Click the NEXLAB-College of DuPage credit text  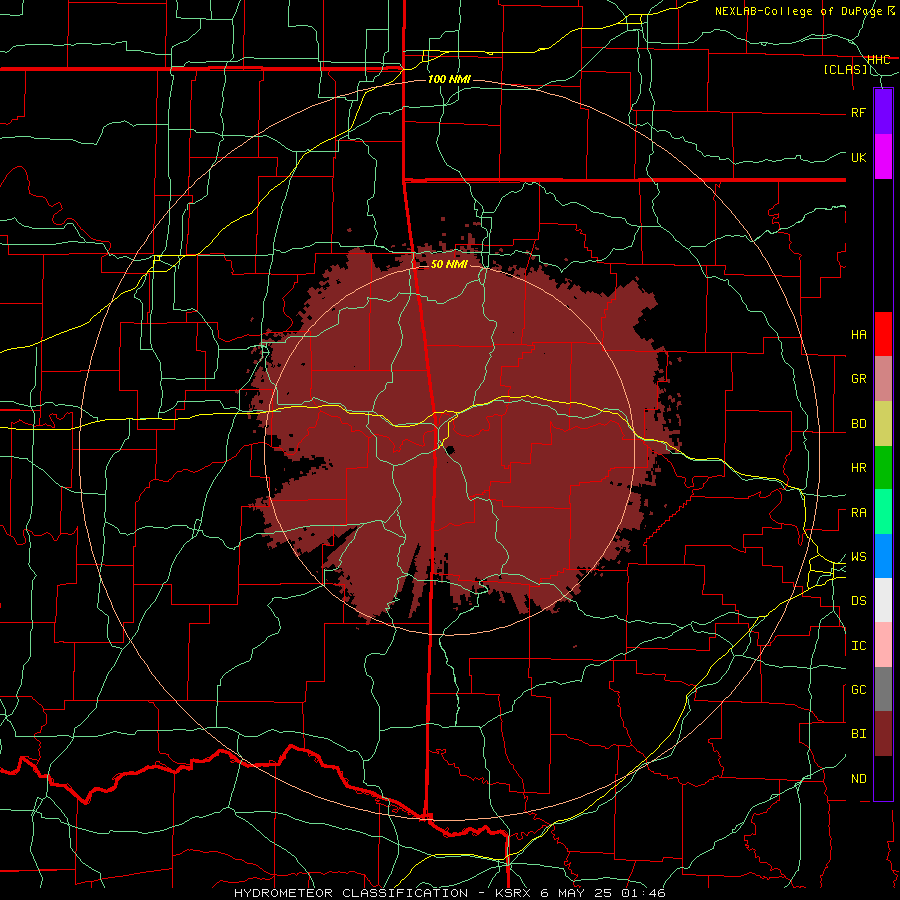click(x=800, y=11)
